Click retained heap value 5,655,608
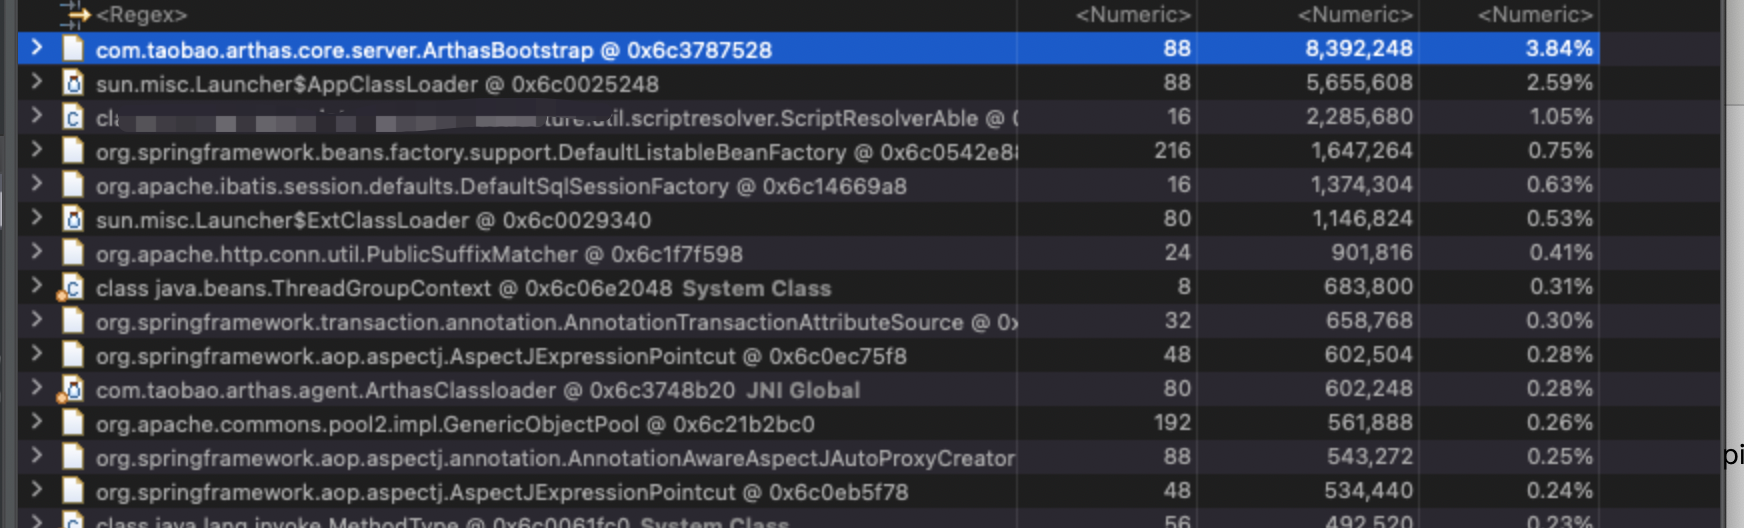1744x528 pixels. (1359, 82)
